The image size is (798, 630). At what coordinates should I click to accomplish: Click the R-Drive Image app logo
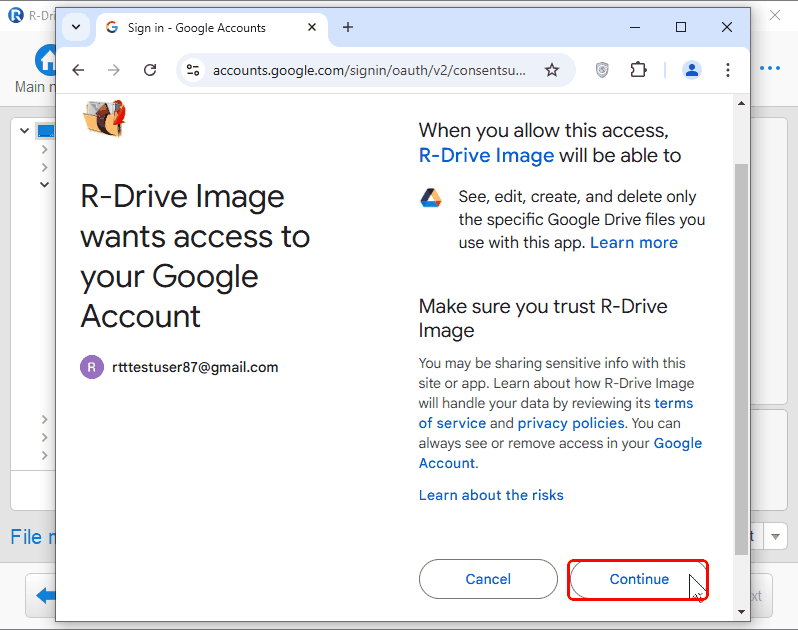(x=104, y=119)
